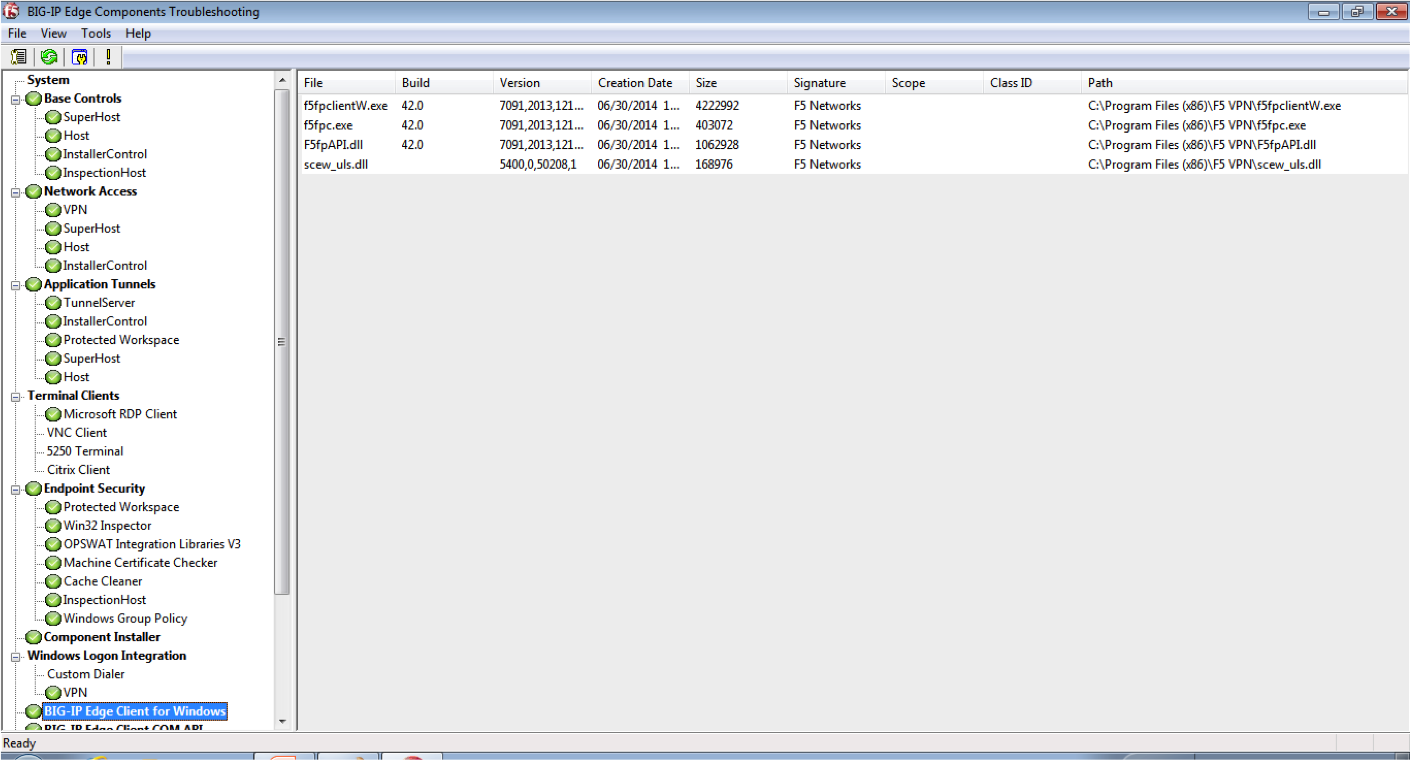
Task: Select OPSWAT Integration Libraries V3 in the tree
Action: tap(152, 544)
